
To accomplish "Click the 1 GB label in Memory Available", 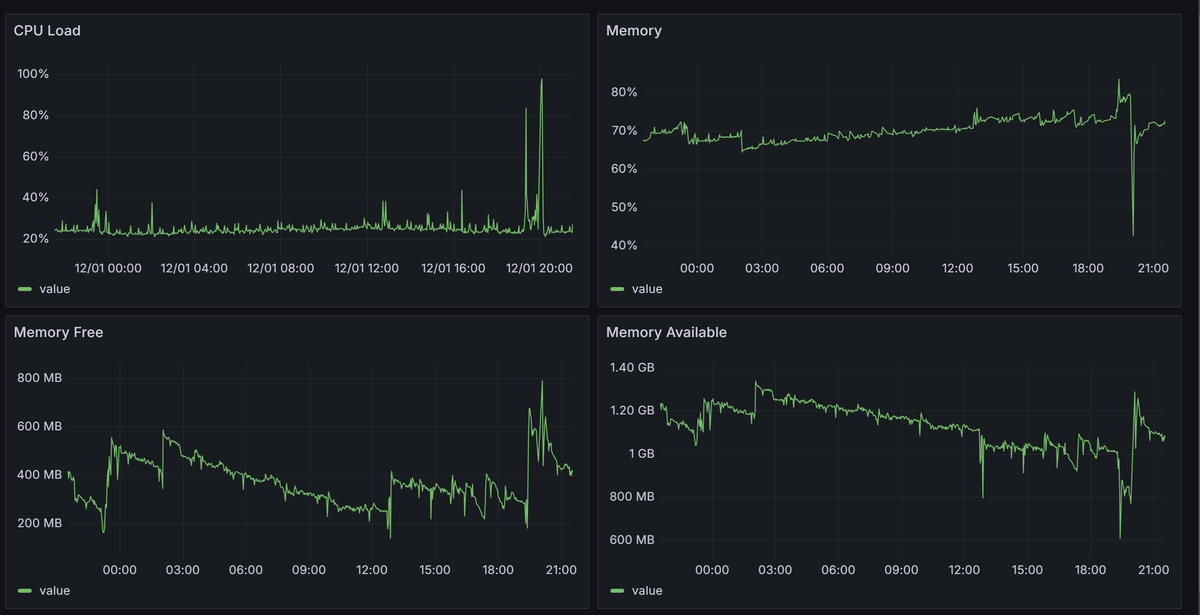I will coord(640,453).
